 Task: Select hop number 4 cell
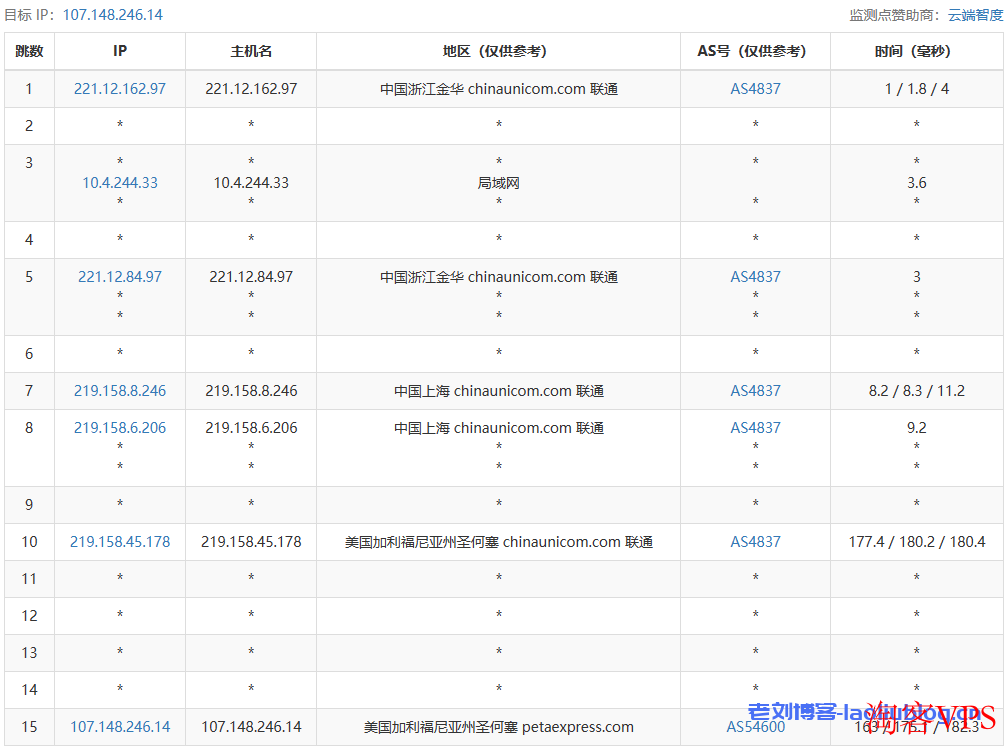coord(29,240)
